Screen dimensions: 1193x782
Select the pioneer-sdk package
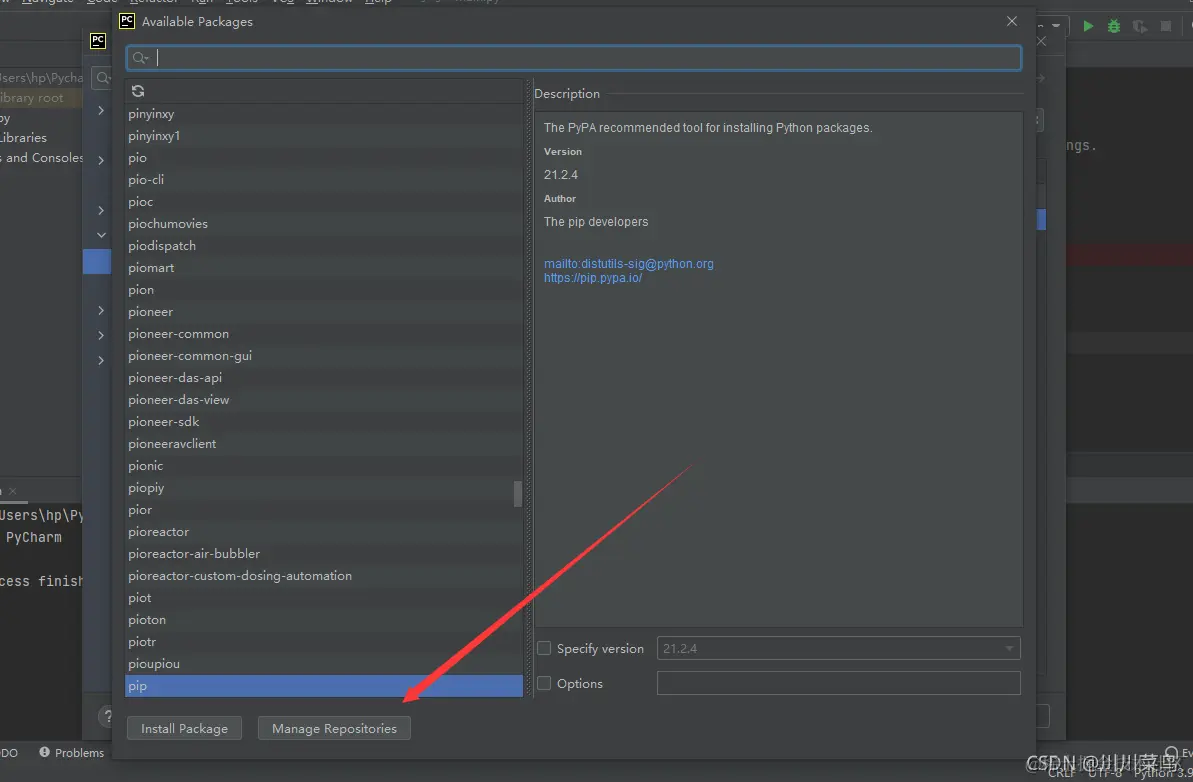coord(324,422)
